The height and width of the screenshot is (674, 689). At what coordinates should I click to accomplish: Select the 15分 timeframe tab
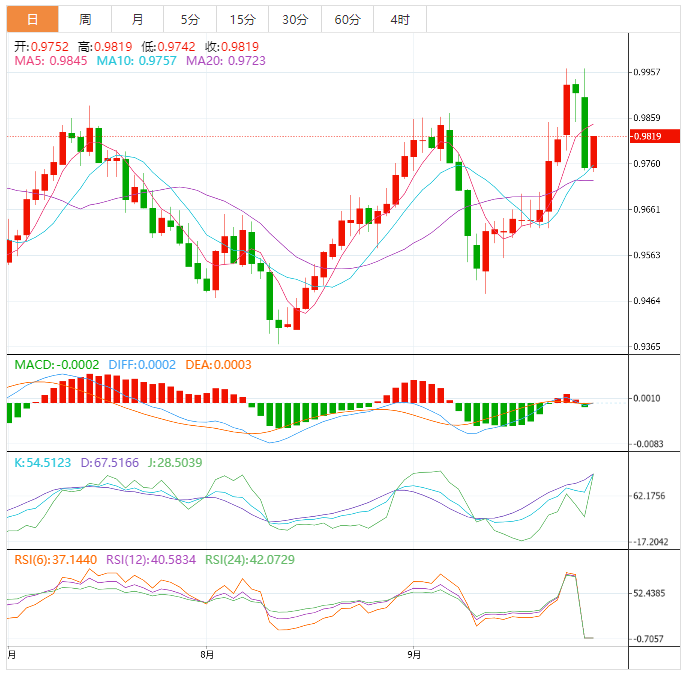[x=242, y=19]
